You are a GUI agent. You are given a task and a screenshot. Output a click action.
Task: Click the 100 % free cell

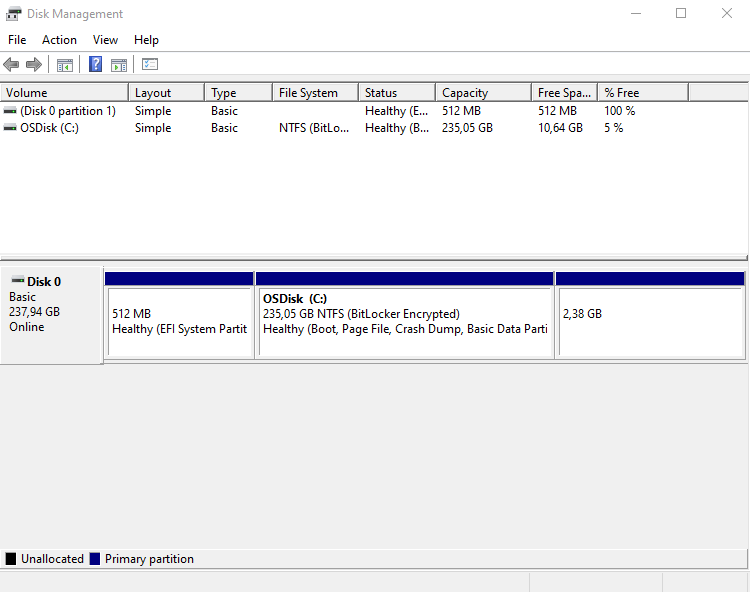click(x=619, y=110)
